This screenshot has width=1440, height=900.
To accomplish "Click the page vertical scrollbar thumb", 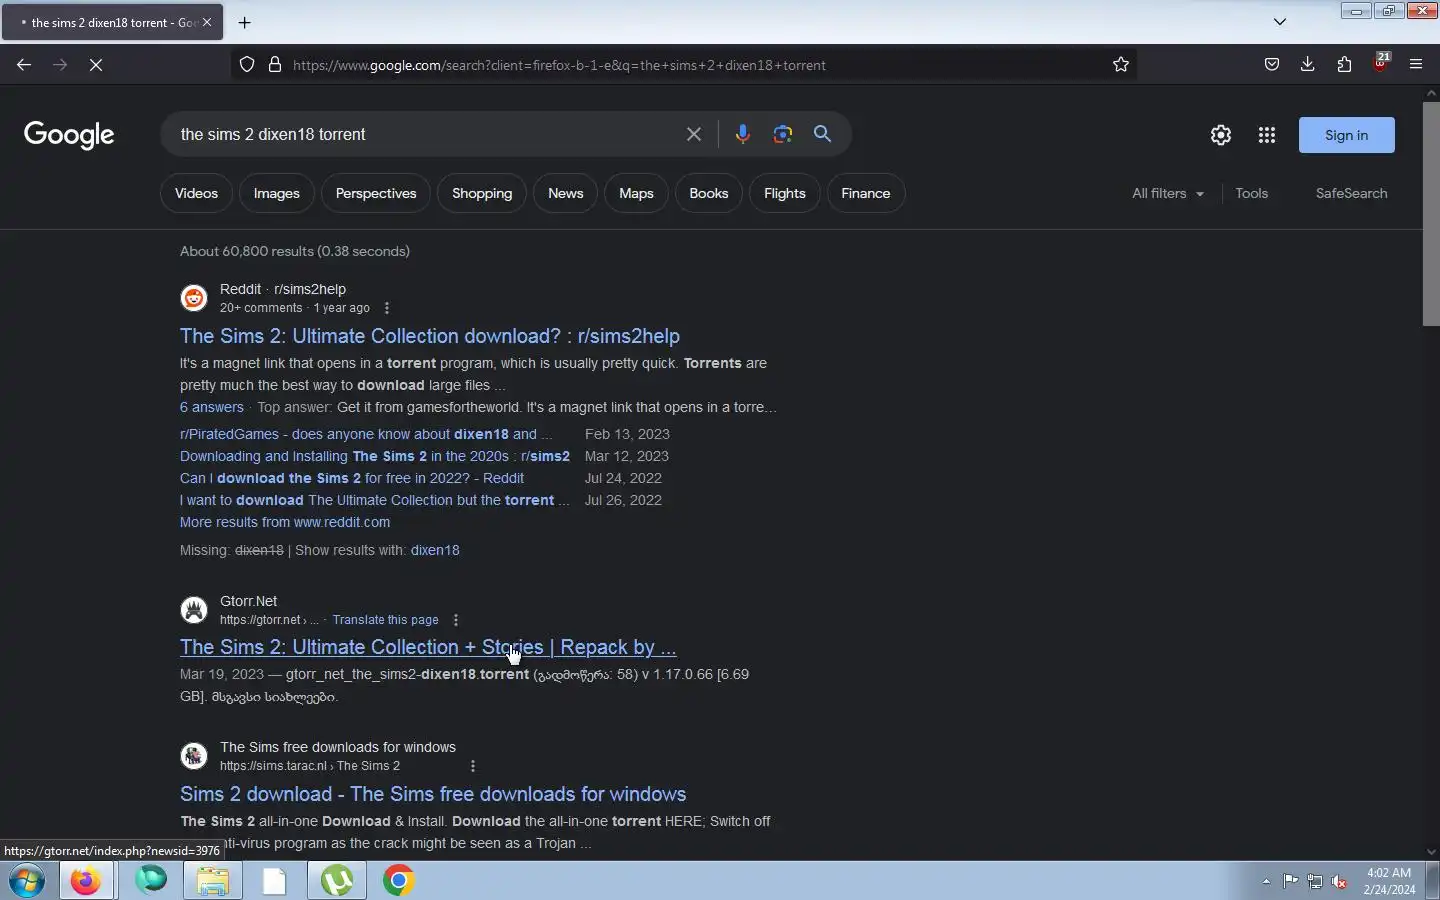I will [x=1431, y=212].
